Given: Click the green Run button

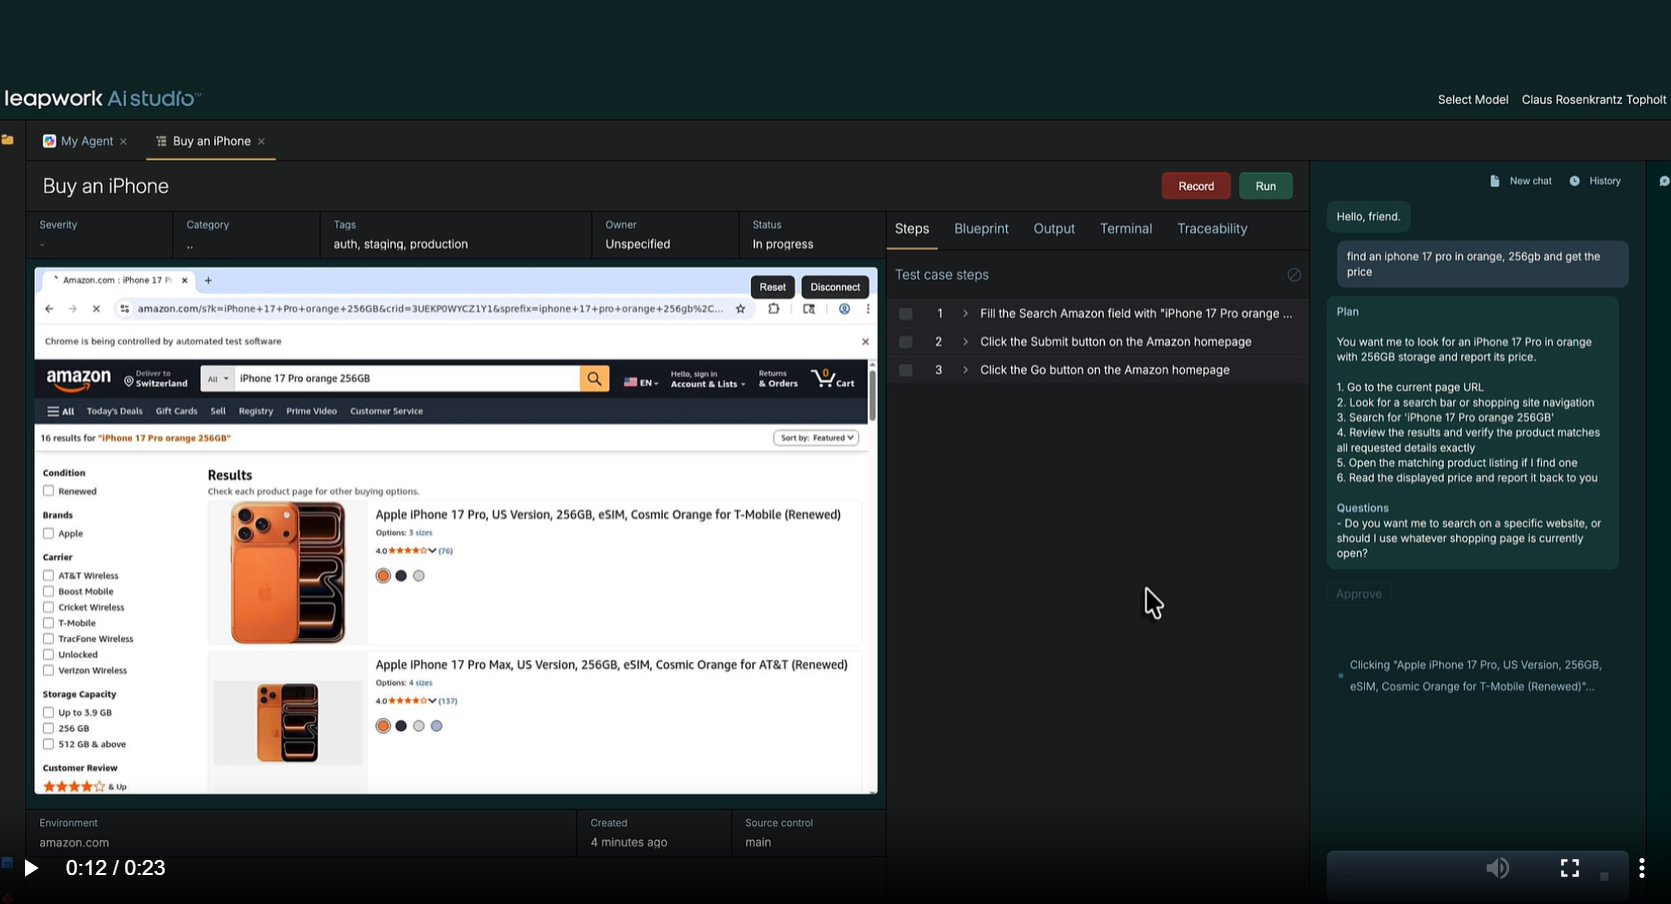Looking at the screenshot, I should [1265, 186].
